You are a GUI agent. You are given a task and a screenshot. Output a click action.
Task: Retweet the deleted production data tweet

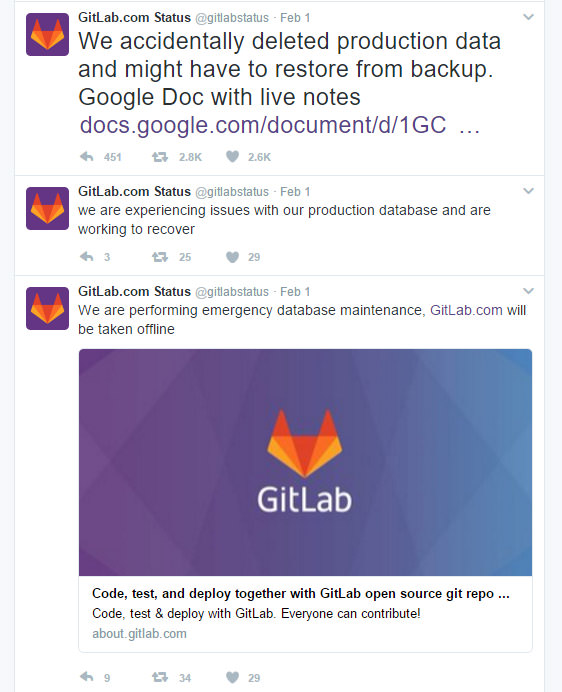[160, 157]
